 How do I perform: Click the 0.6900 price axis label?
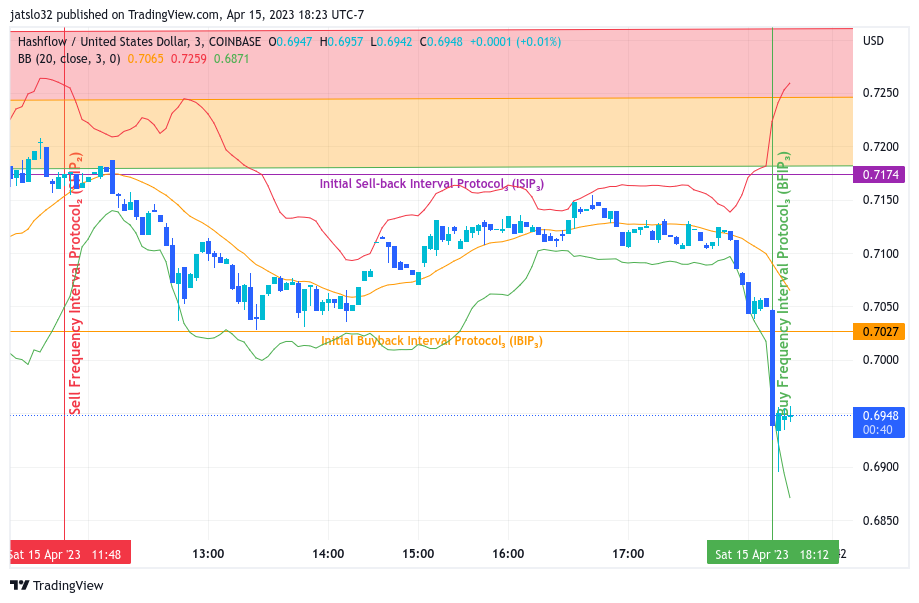click(x=881, y=467)
